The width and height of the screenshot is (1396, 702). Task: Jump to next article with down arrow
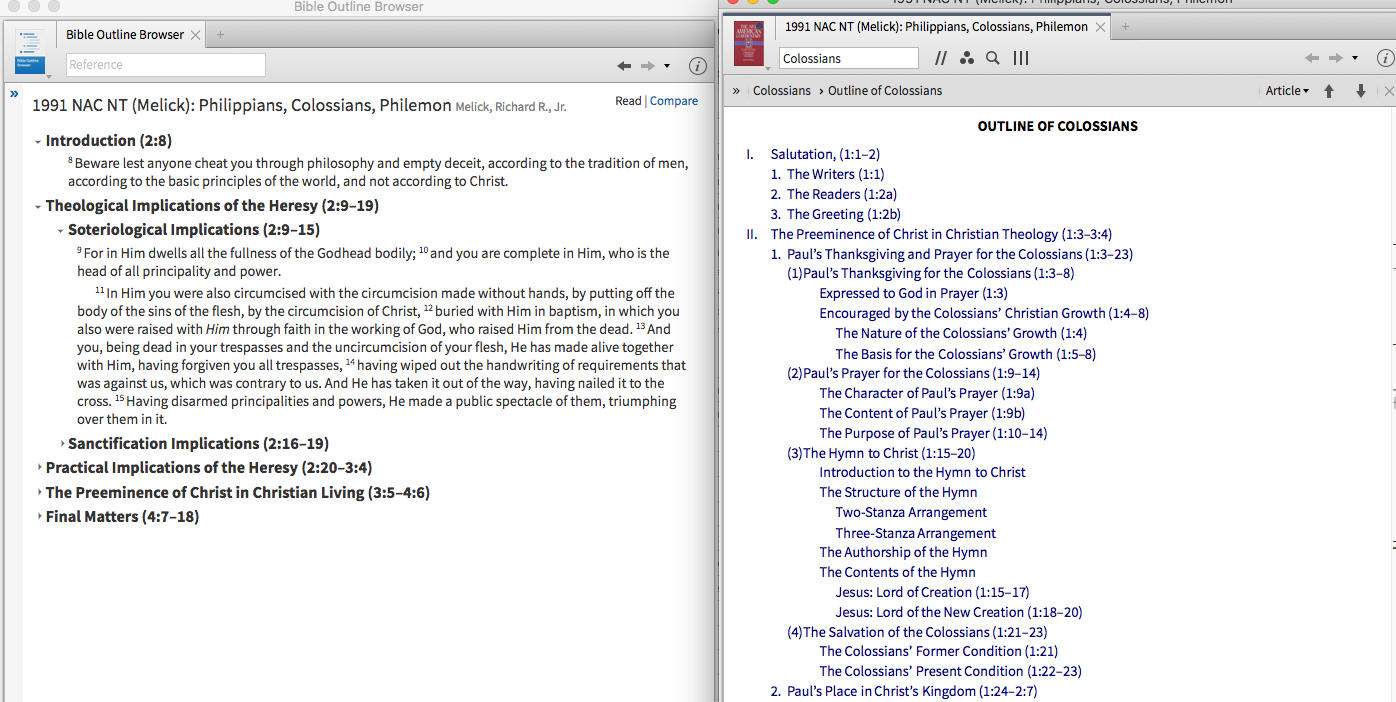(1361, 91)
